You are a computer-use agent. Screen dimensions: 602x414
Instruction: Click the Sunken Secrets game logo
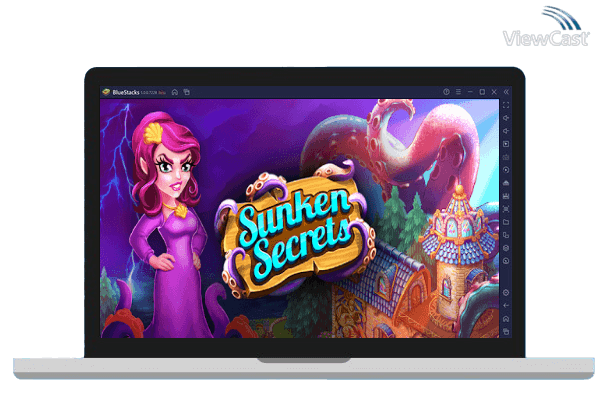click(x=296, y=230)
